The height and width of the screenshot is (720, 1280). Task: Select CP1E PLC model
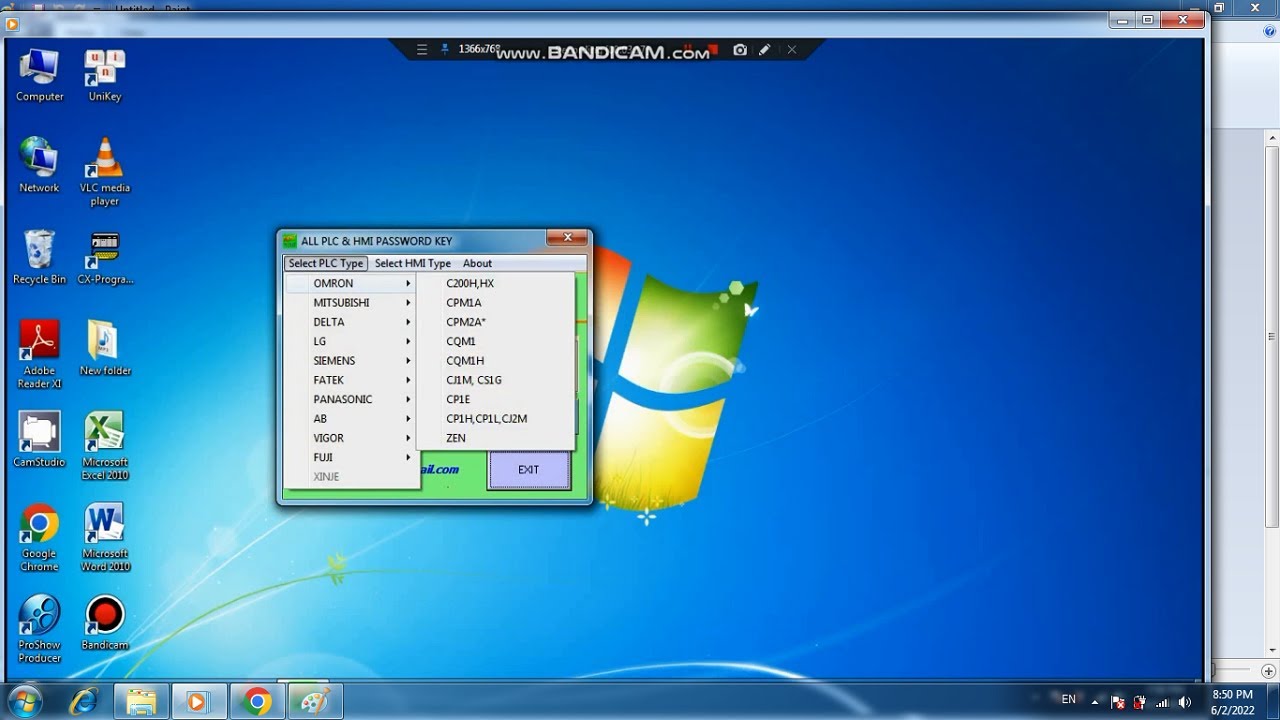[496, 399]
